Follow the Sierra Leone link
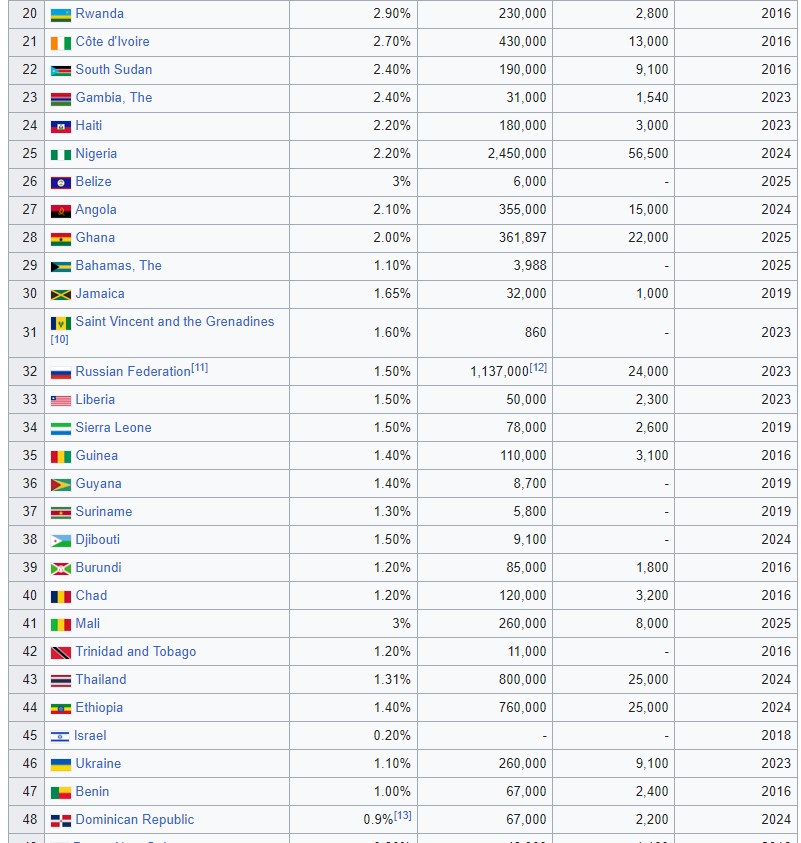Screen dimensions: 801x843 [113, 427]
